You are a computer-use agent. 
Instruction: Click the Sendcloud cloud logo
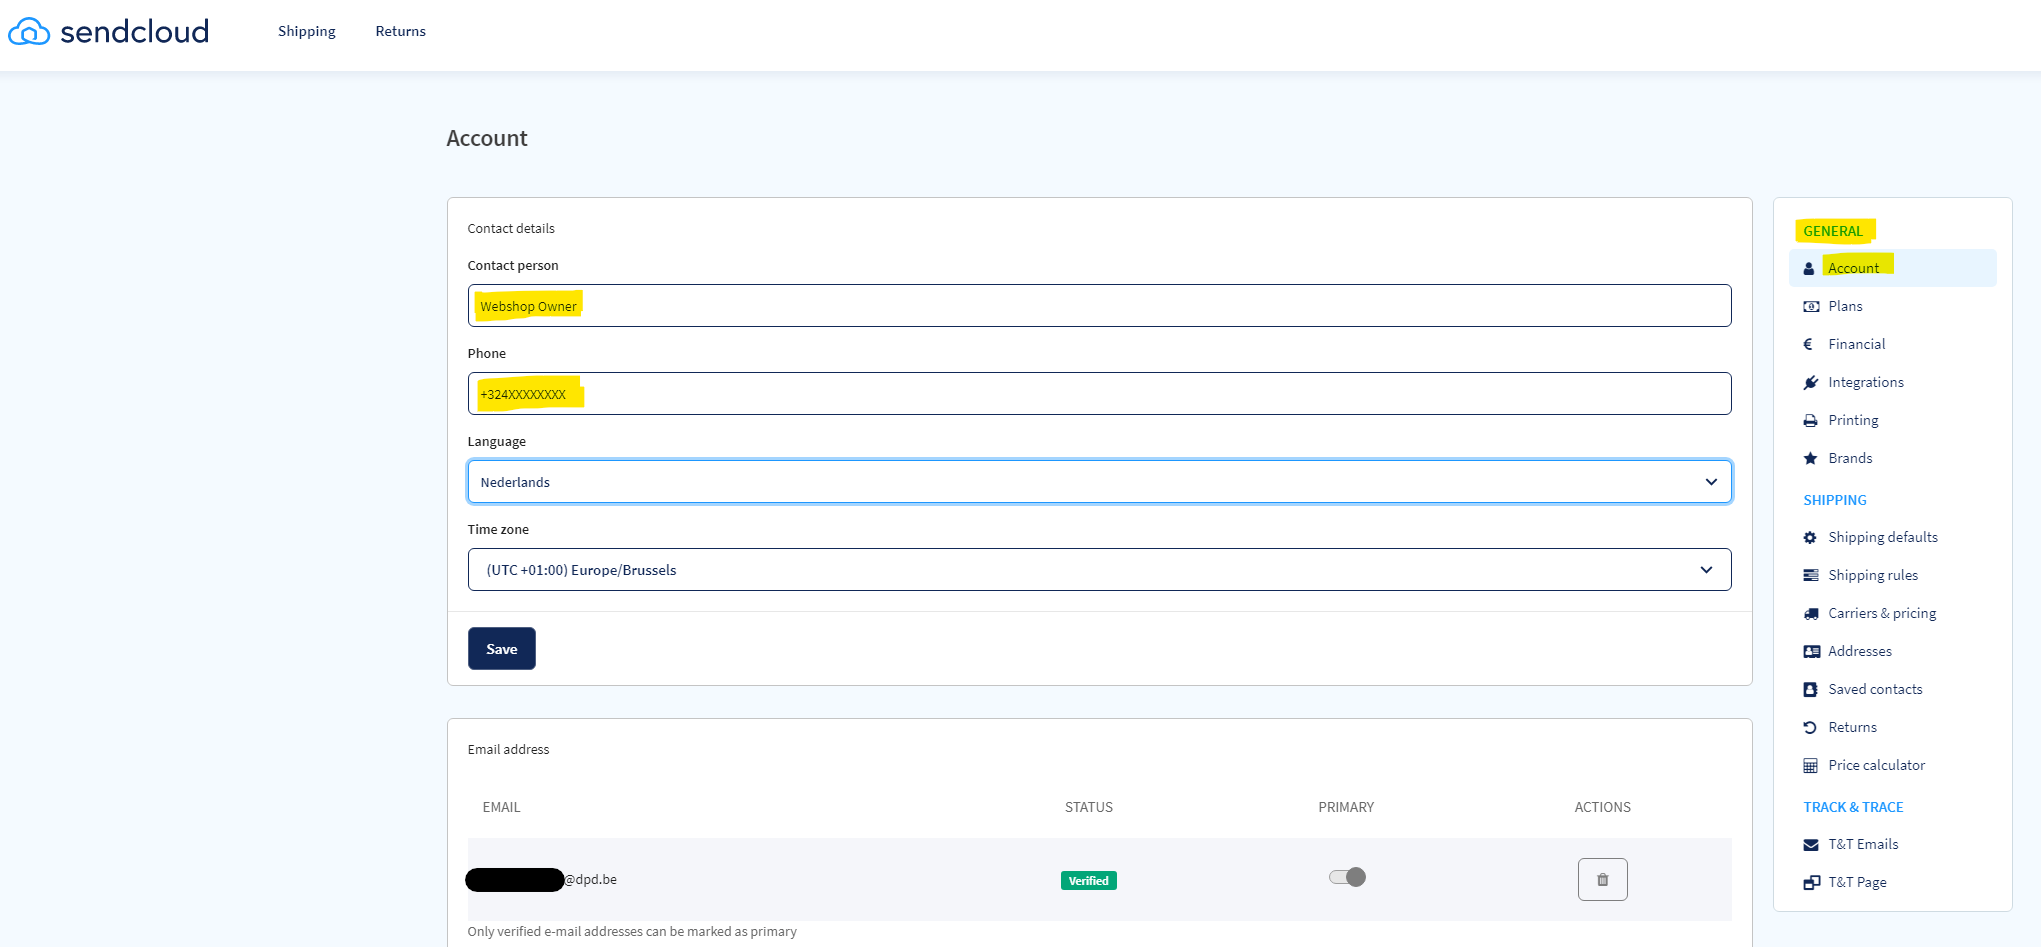pos(29,32)
